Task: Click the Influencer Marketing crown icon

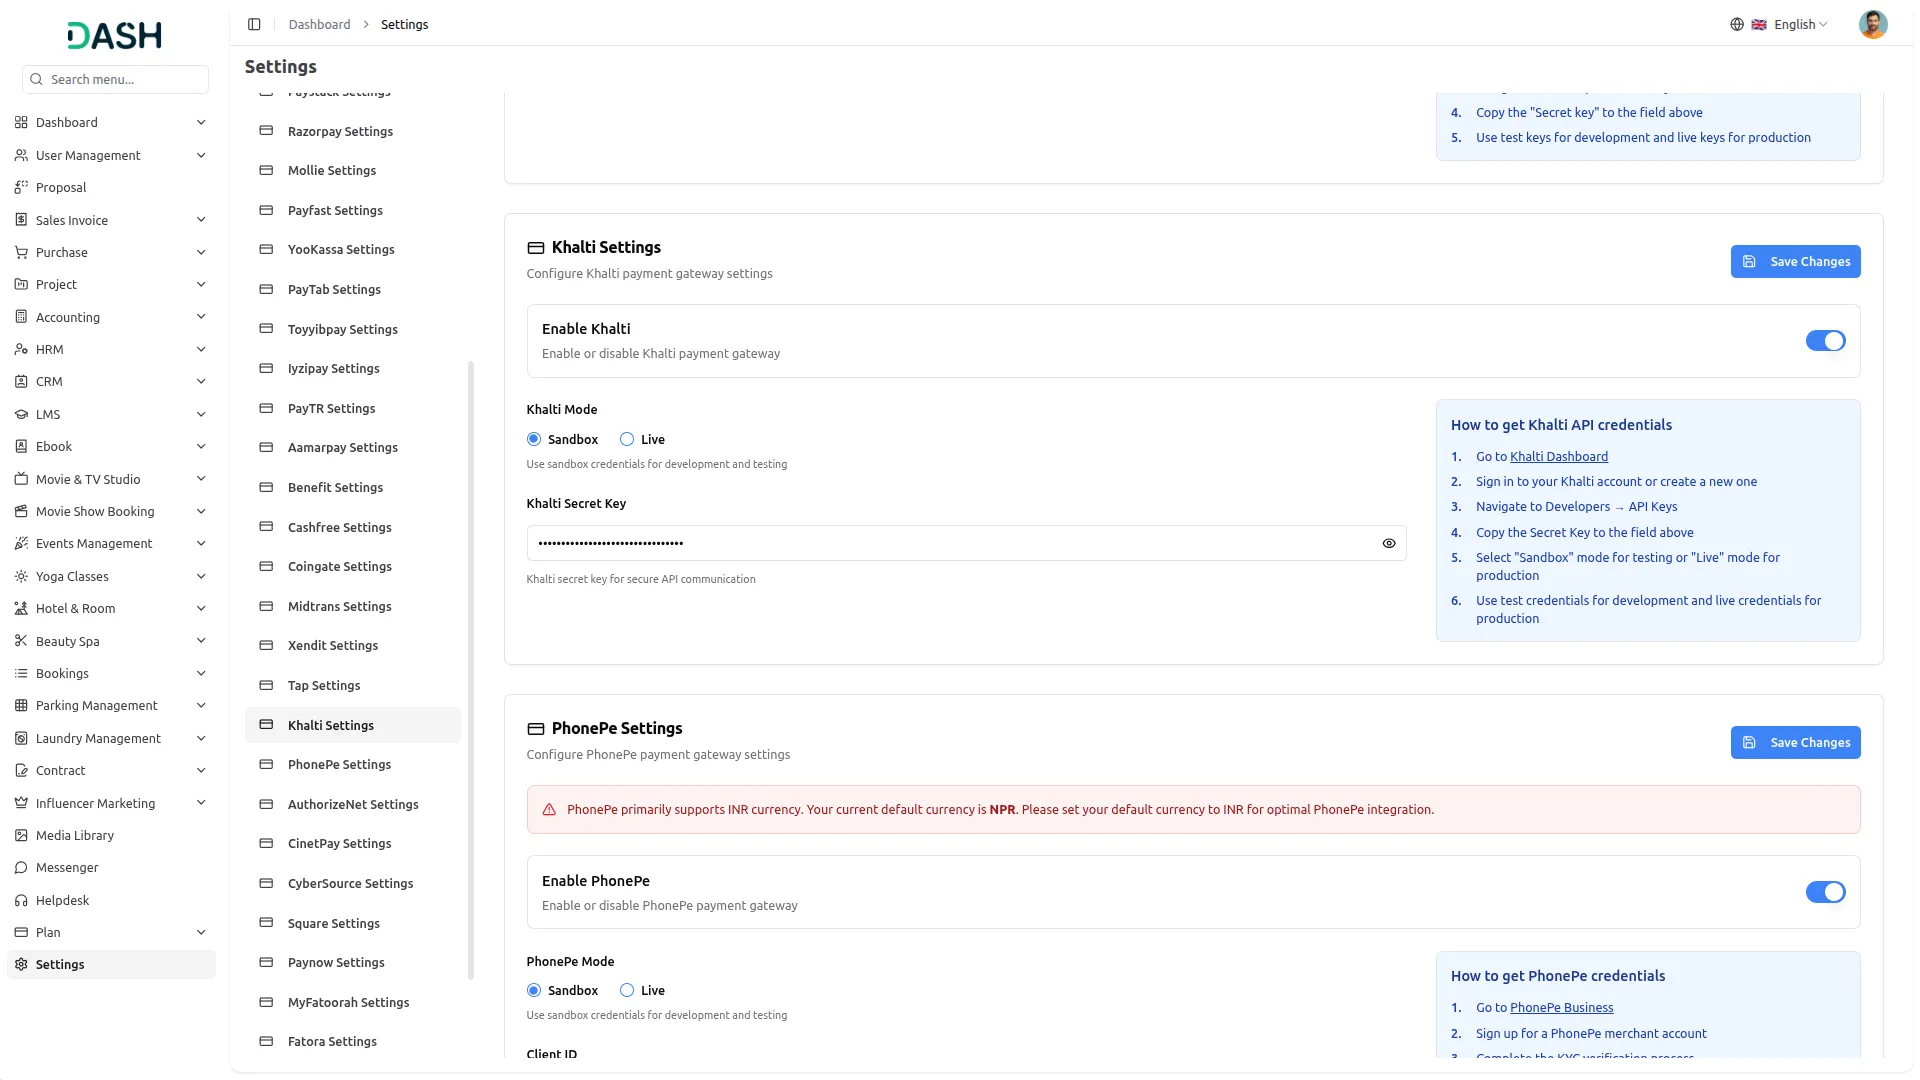Action: coord(21,803)
